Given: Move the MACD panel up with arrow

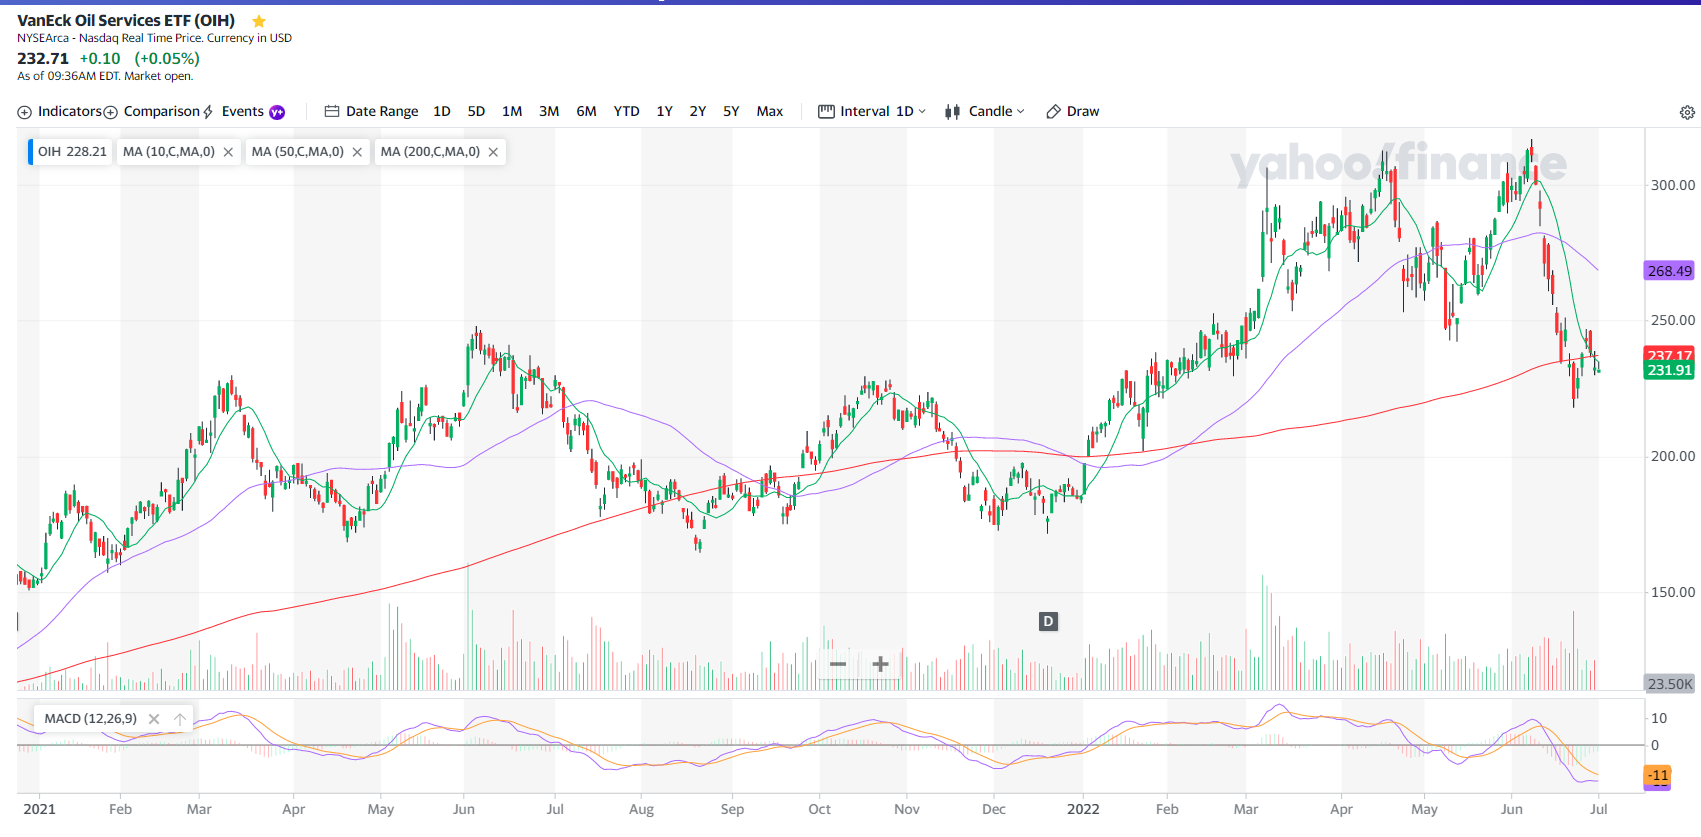Looking at the screenshot, I should 180,719.
